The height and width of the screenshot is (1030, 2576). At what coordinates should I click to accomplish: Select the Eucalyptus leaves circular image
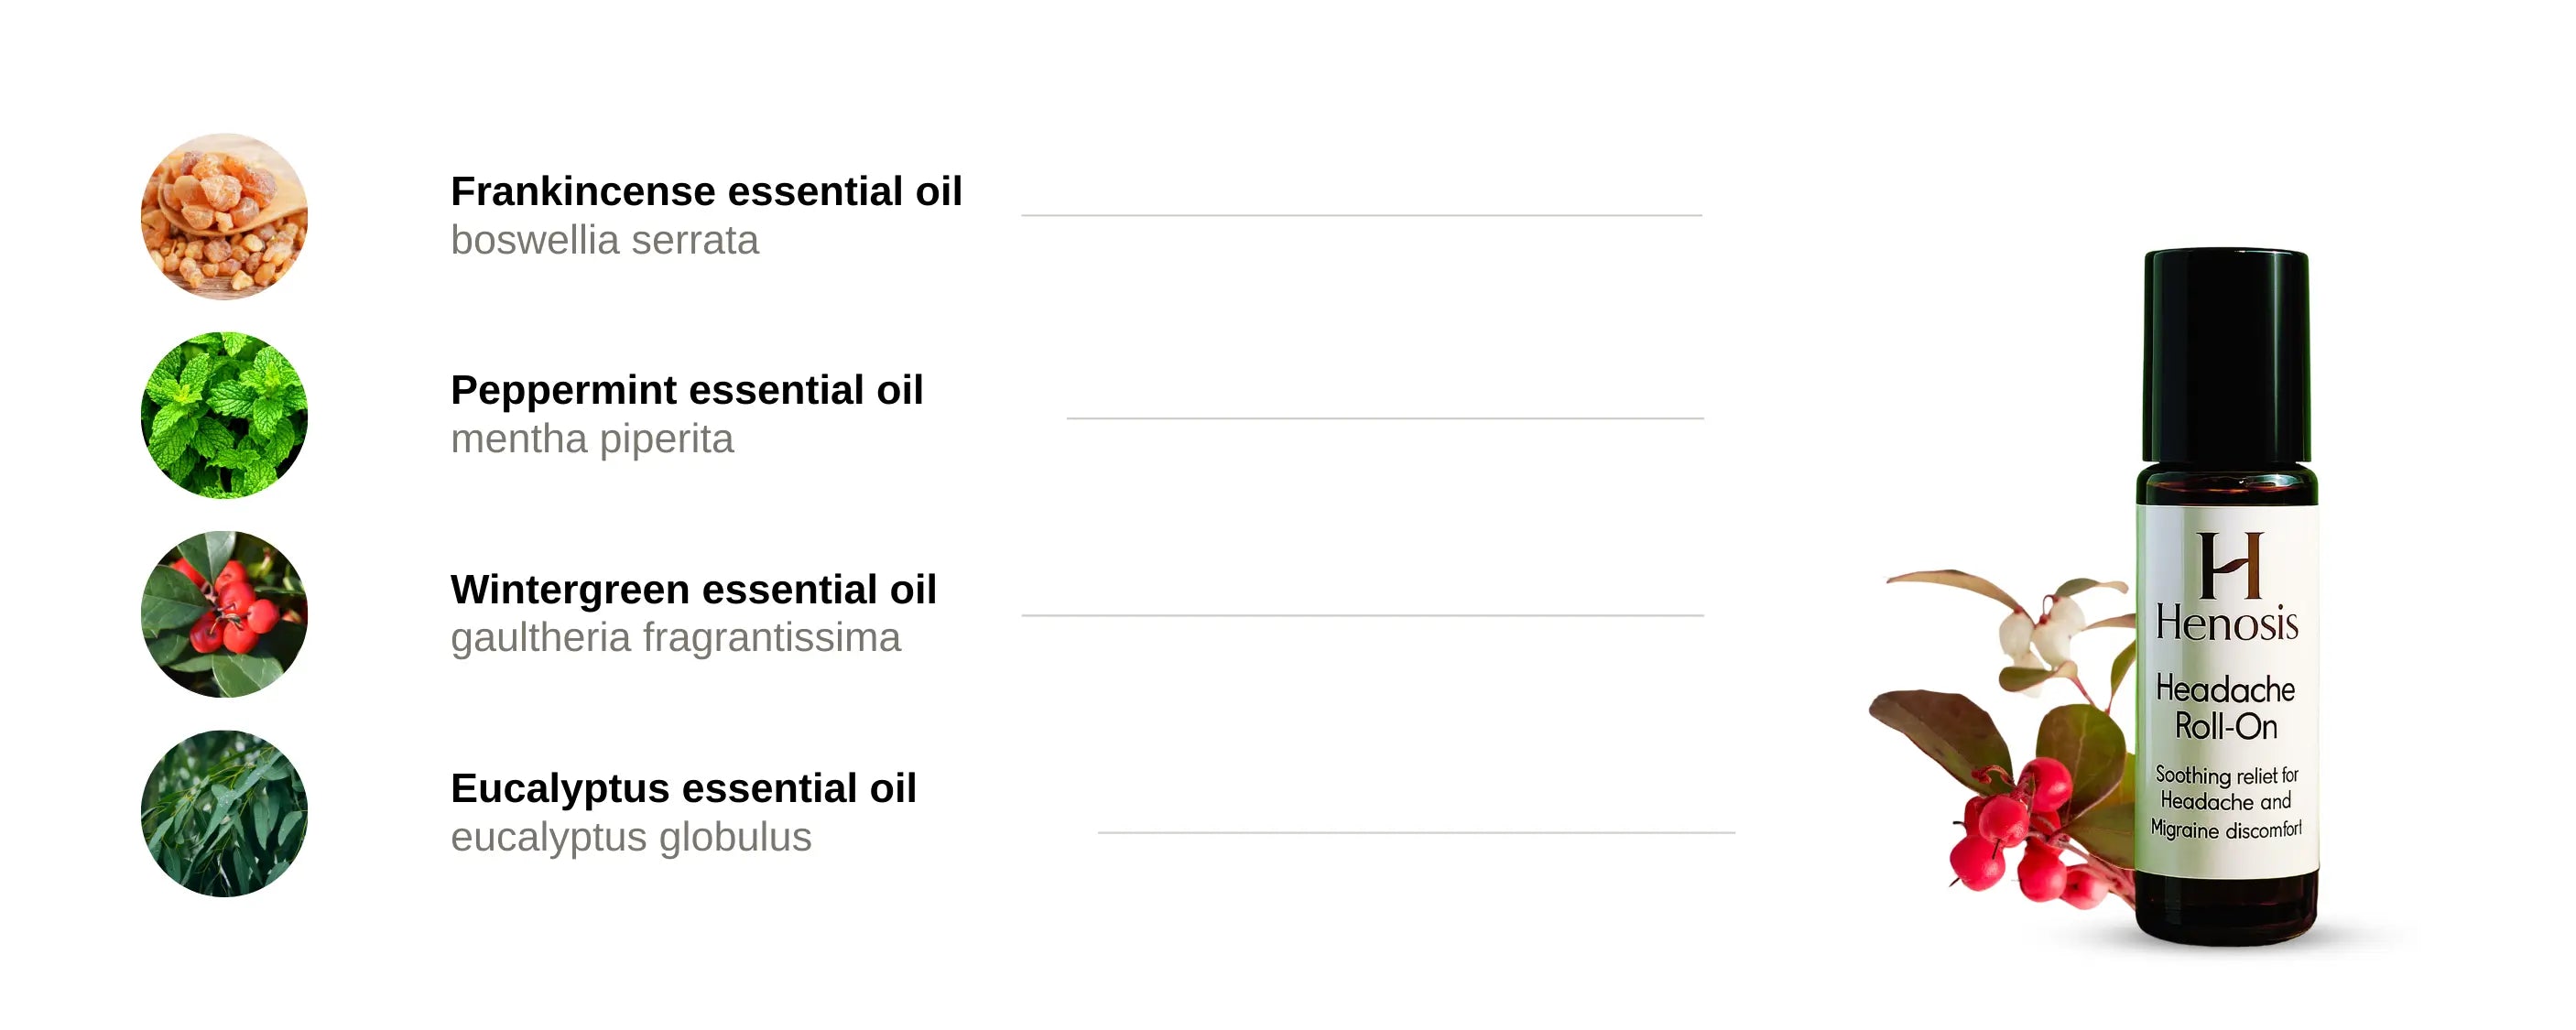point(224,813)
